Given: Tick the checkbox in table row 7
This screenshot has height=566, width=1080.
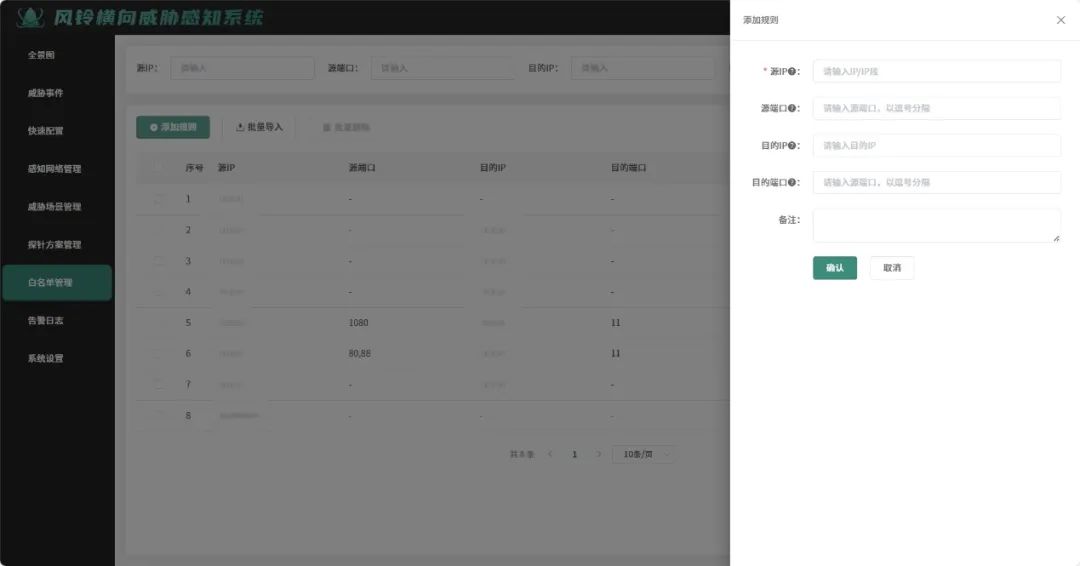Looking at the screenshot, I should pyautogui.click(x=158, y=384).
